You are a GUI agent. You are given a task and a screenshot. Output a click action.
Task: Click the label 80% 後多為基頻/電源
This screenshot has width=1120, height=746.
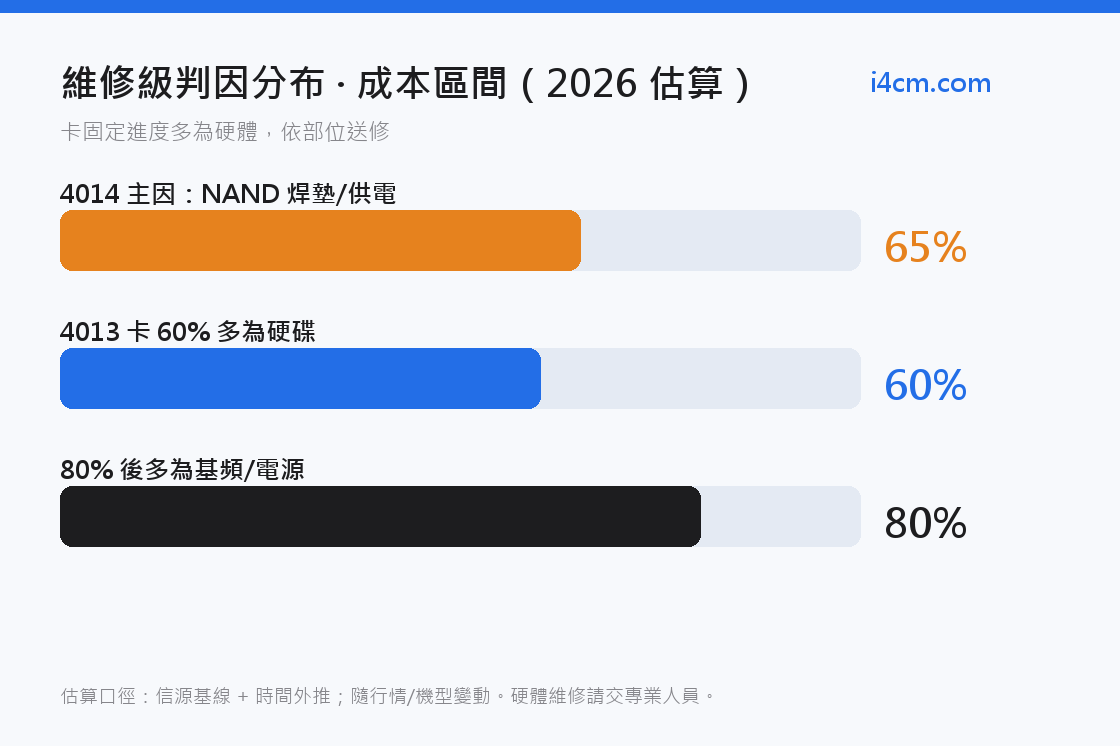182,469
